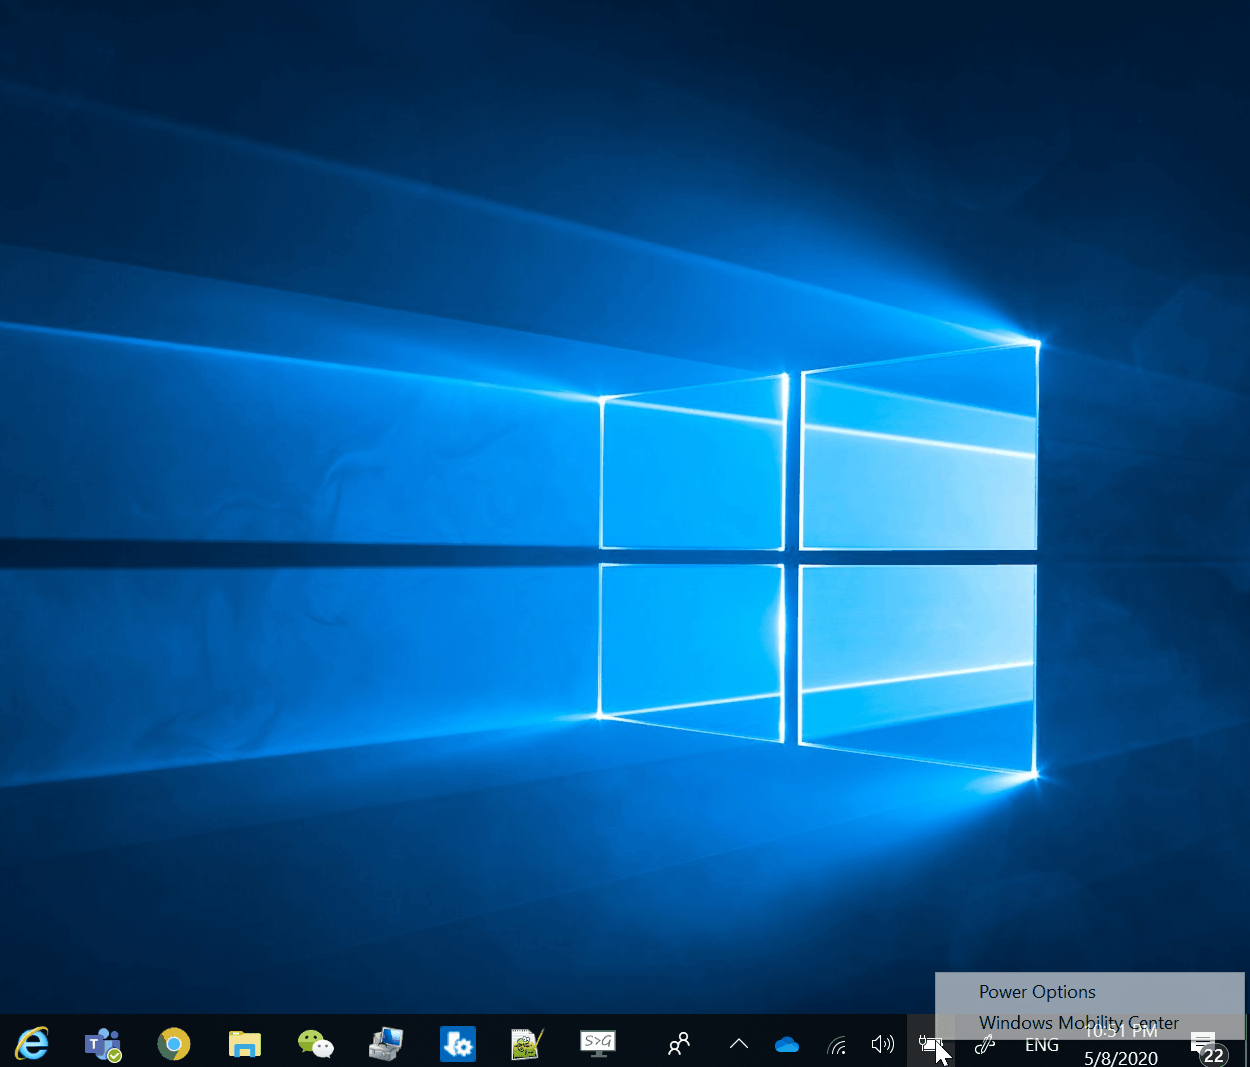Open the People icon on taskbar
Screen dimensions: 1250x1067
click(x=679, y=1044)
